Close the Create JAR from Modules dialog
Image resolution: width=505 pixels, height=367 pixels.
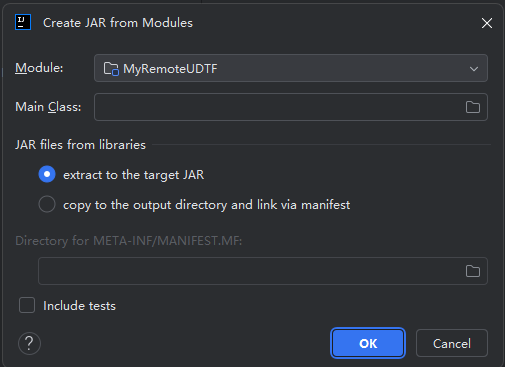(487, 23)
